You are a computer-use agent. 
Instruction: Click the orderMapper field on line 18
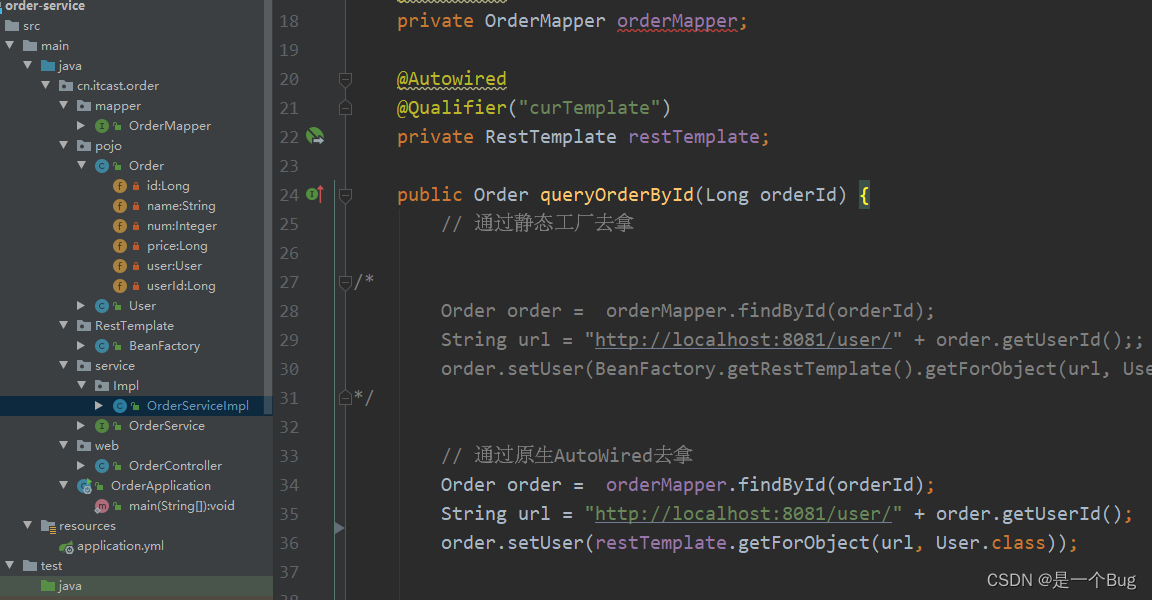tap(677, 21)
